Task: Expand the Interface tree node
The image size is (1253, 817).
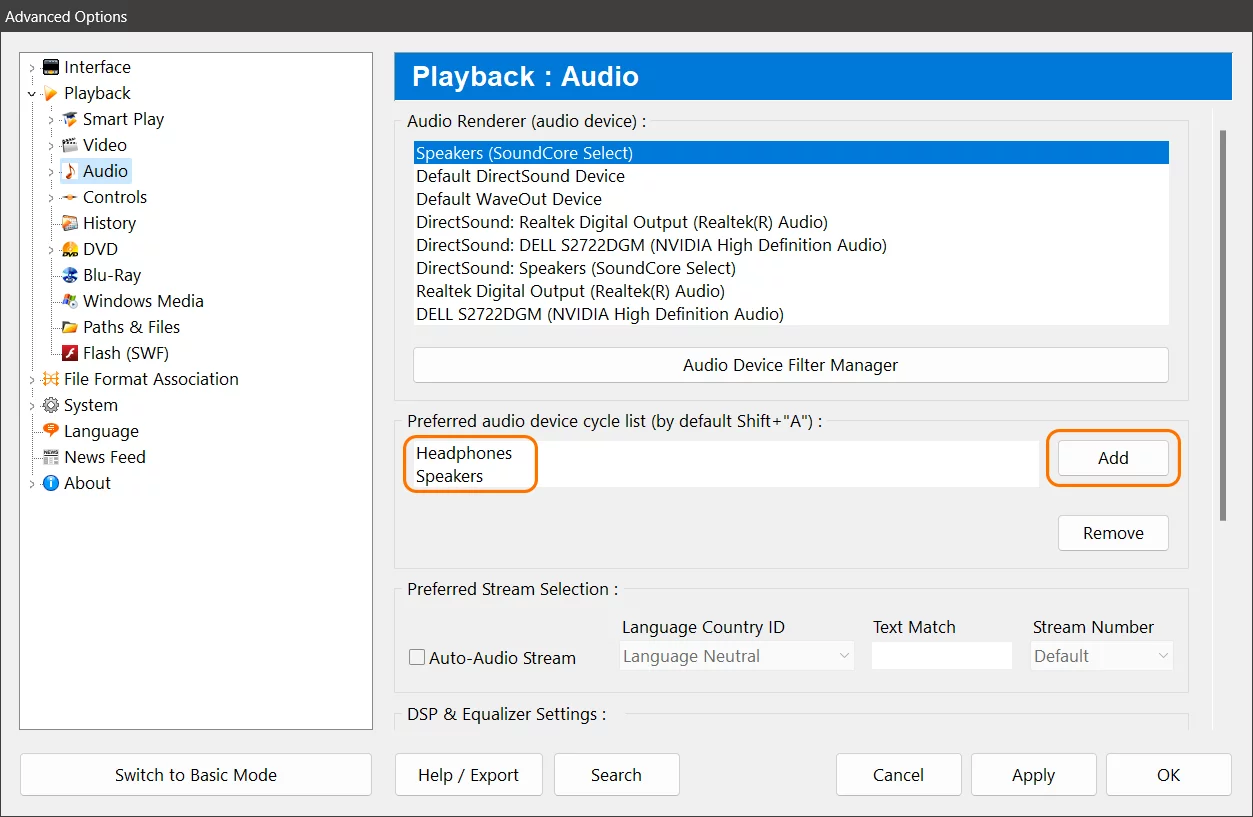Action: click(32, 68)
